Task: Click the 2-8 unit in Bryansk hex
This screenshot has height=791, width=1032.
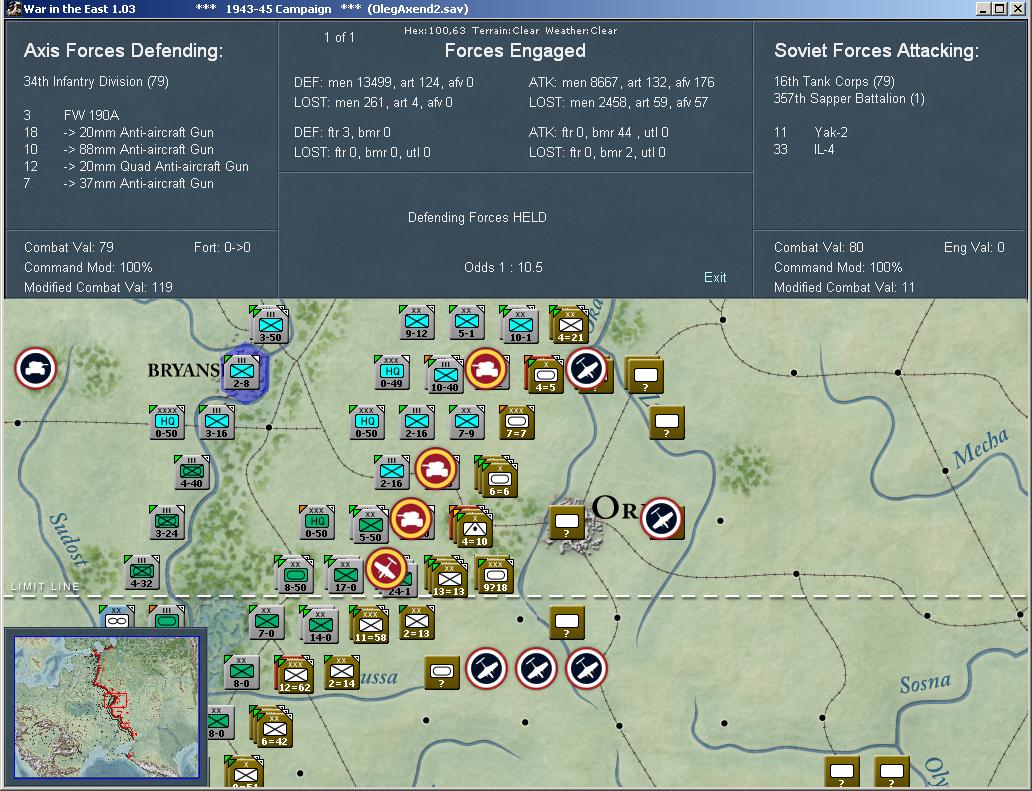Action: tap(242, 372)
